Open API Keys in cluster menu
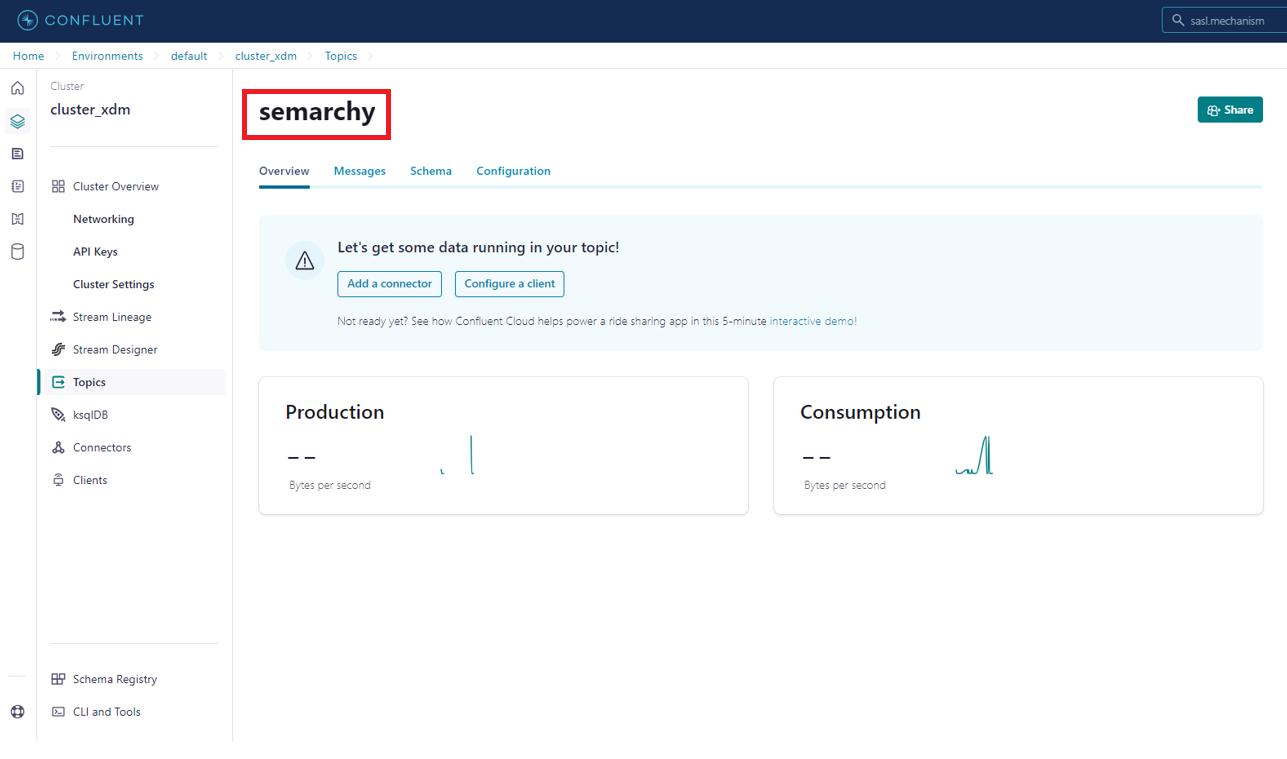Image resolution: width=1287 pixels, height=759 pixels. coord(95,252)
